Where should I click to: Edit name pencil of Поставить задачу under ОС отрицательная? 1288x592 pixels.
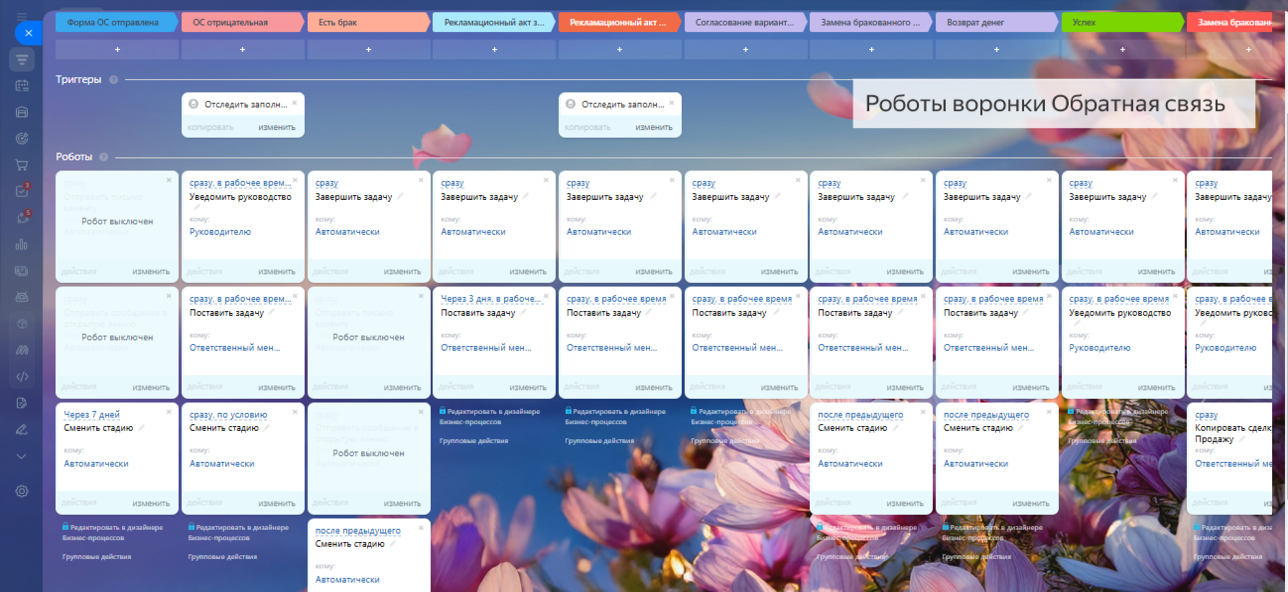tap(273, 312)
